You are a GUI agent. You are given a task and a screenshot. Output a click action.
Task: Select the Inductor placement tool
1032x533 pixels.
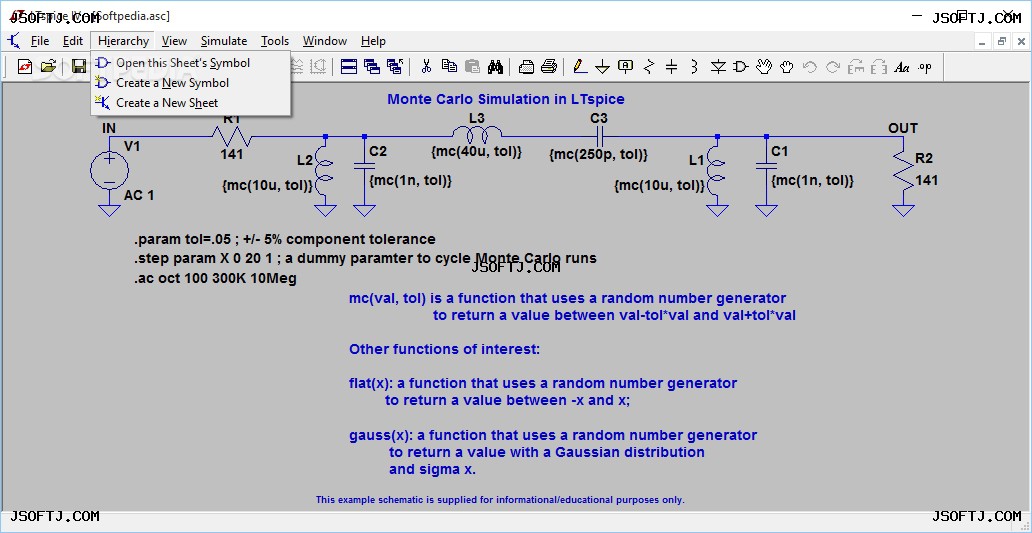(694, 66)
